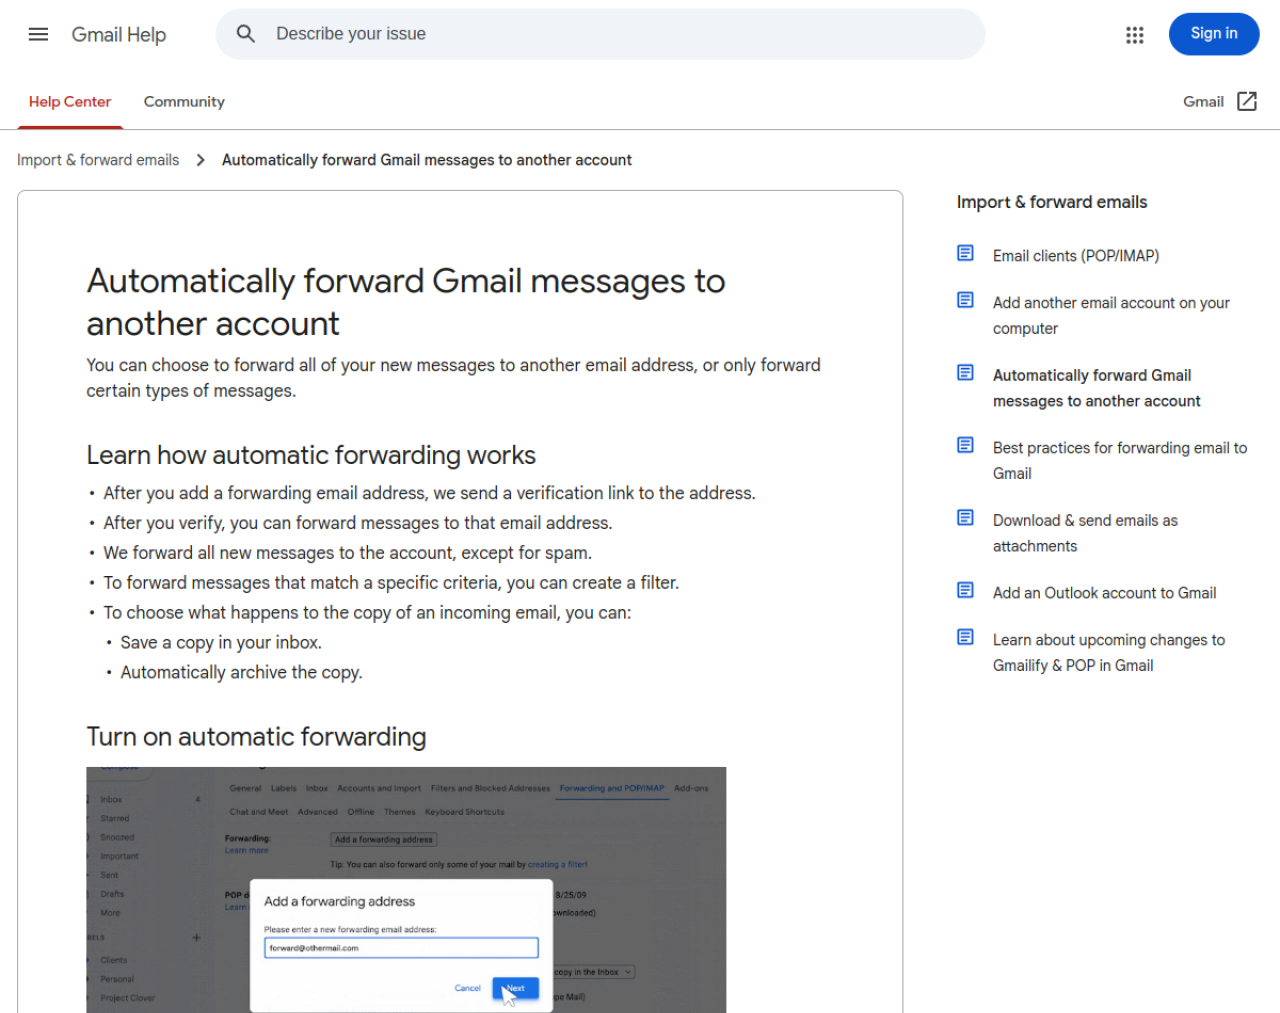1280x1013 pixels.
Task: Click the Learn how automatic forwarding works heading
Action: pos(311,455)
